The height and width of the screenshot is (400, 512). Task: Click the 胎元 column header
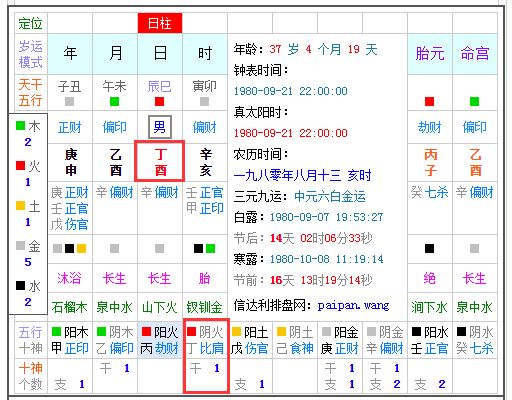[x=430, y=54]
